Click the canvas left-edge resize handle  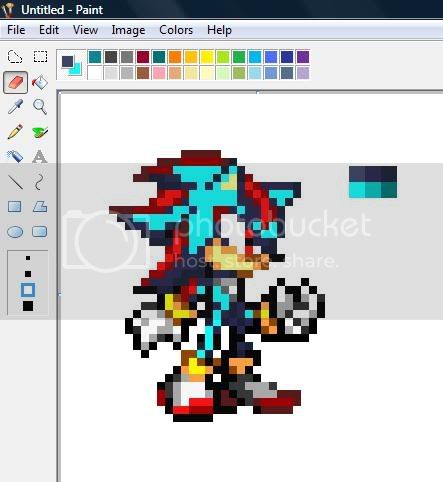59,294
